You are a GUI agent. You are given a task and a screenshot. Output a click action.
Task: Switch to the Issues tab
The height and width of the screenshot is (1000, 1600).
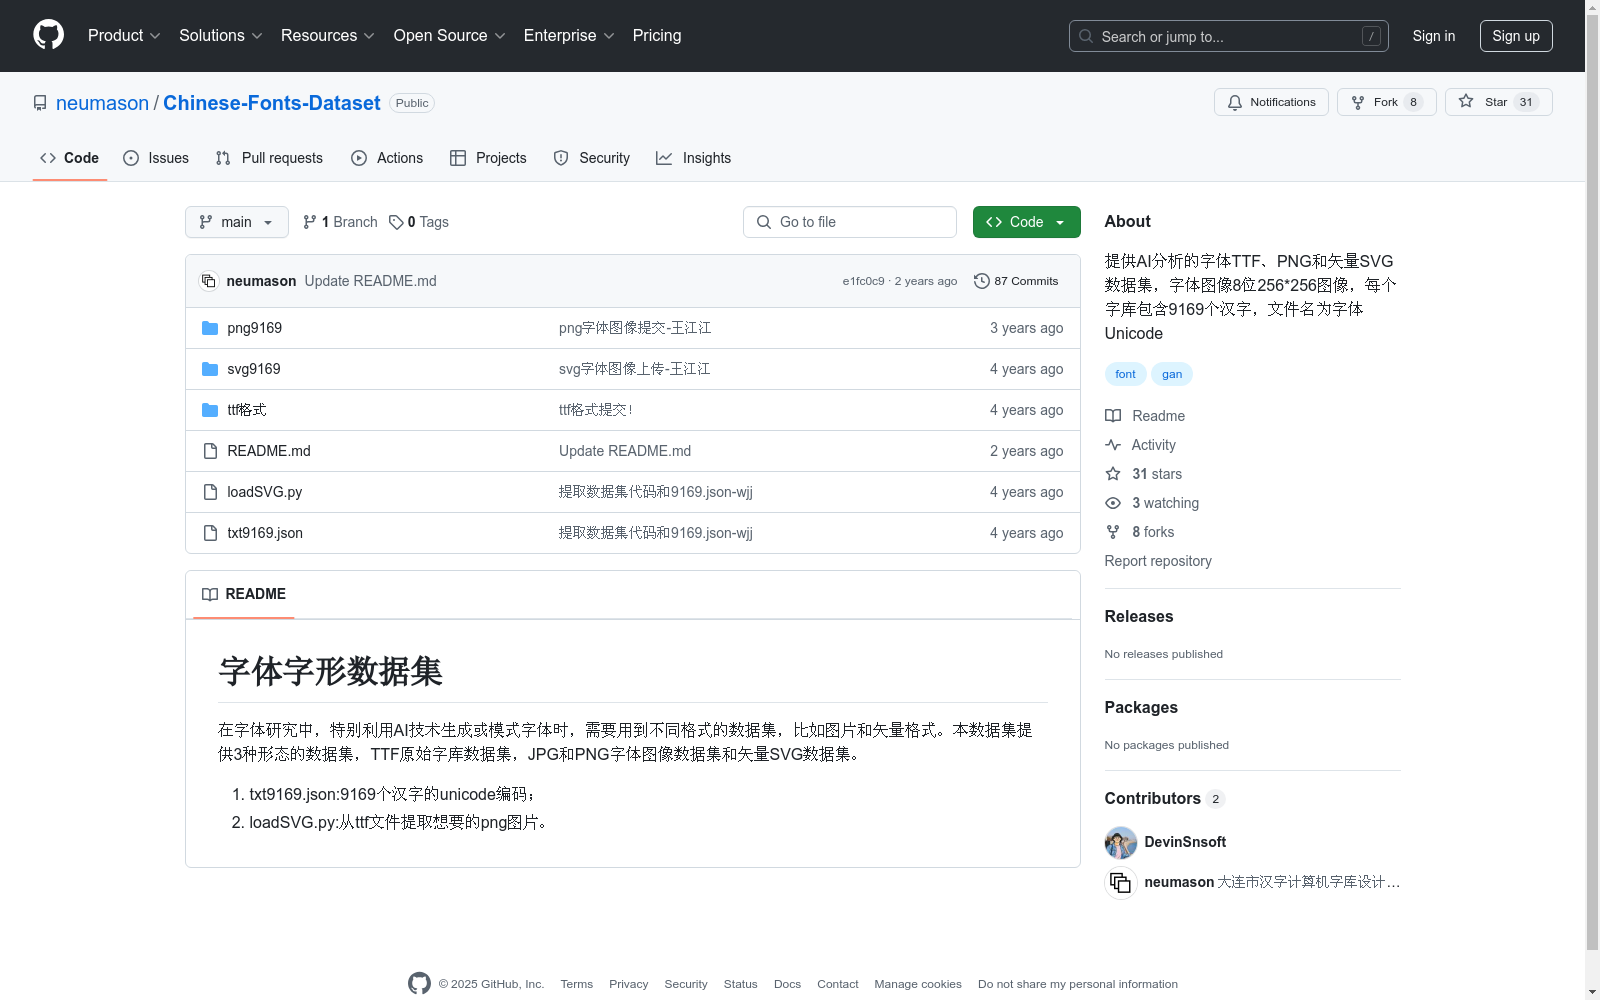pyautogui.click(x=156, y=158)
